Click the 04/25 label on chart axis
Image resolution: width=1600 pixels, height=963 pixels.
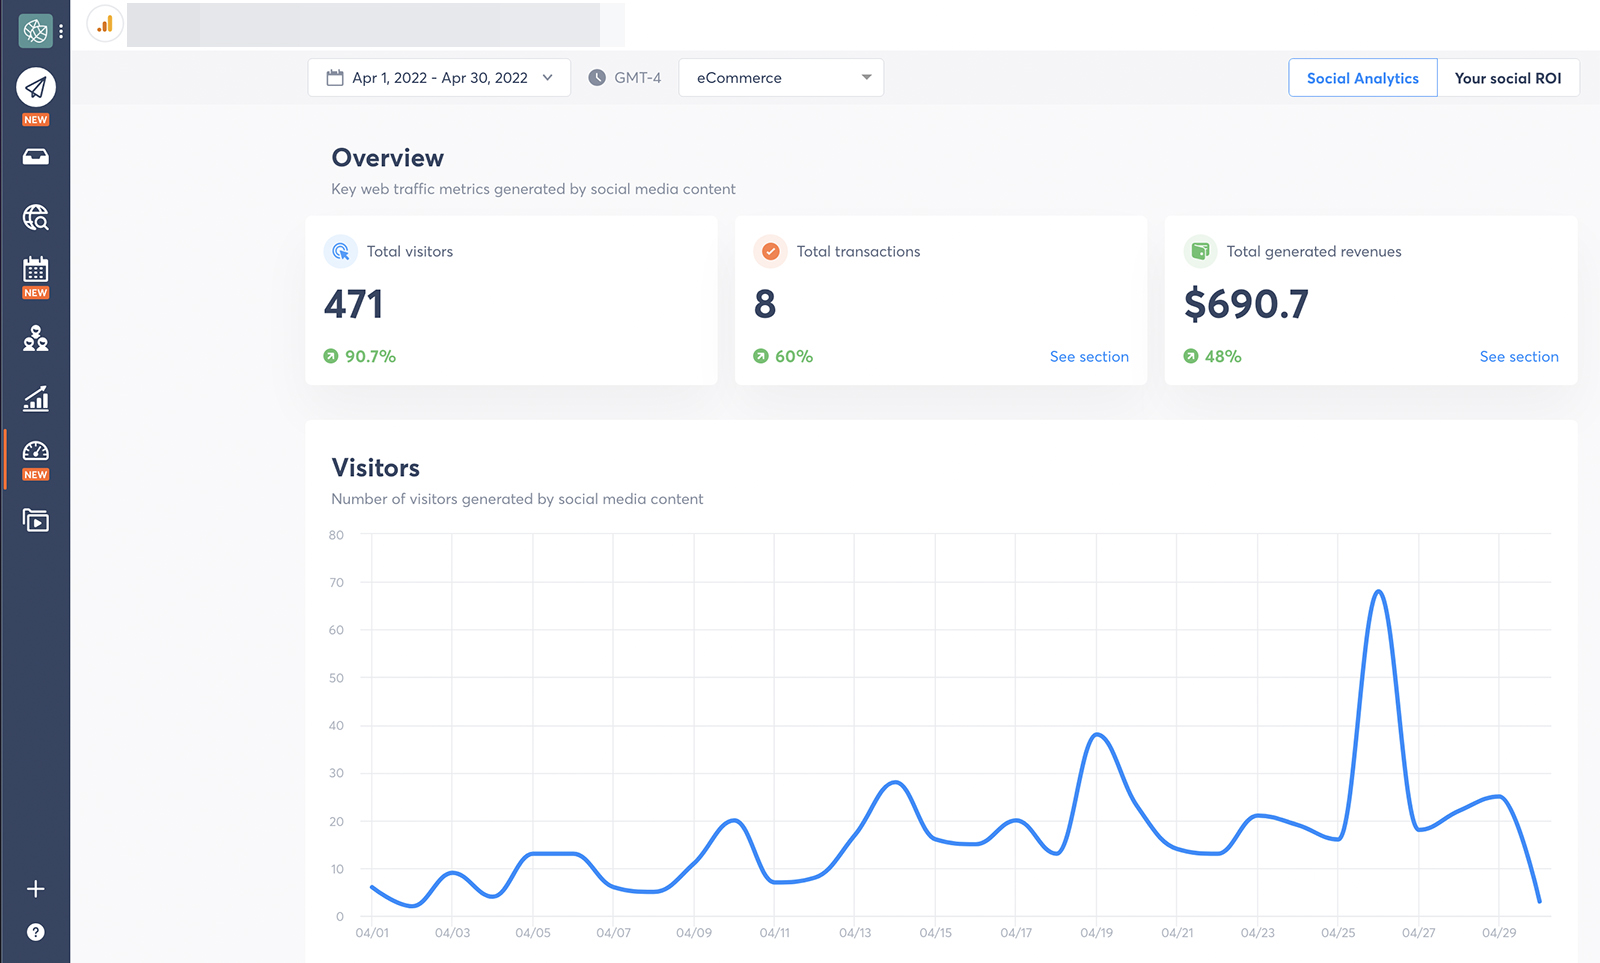1338,932
